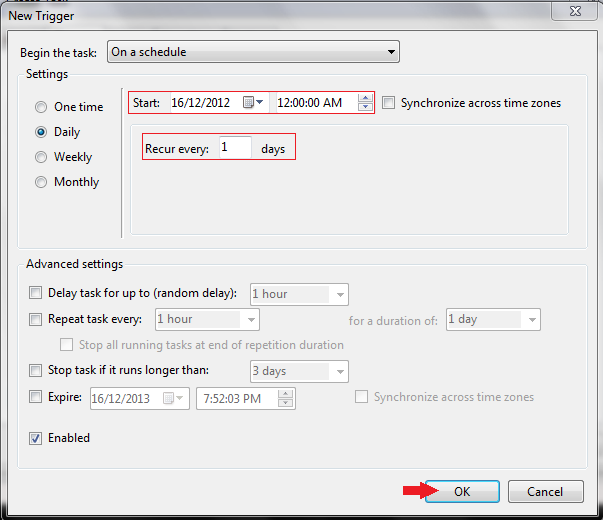Decrease Start time with down spinner arrow
Screen dimensions: 603x520
[x=365, y=107]
